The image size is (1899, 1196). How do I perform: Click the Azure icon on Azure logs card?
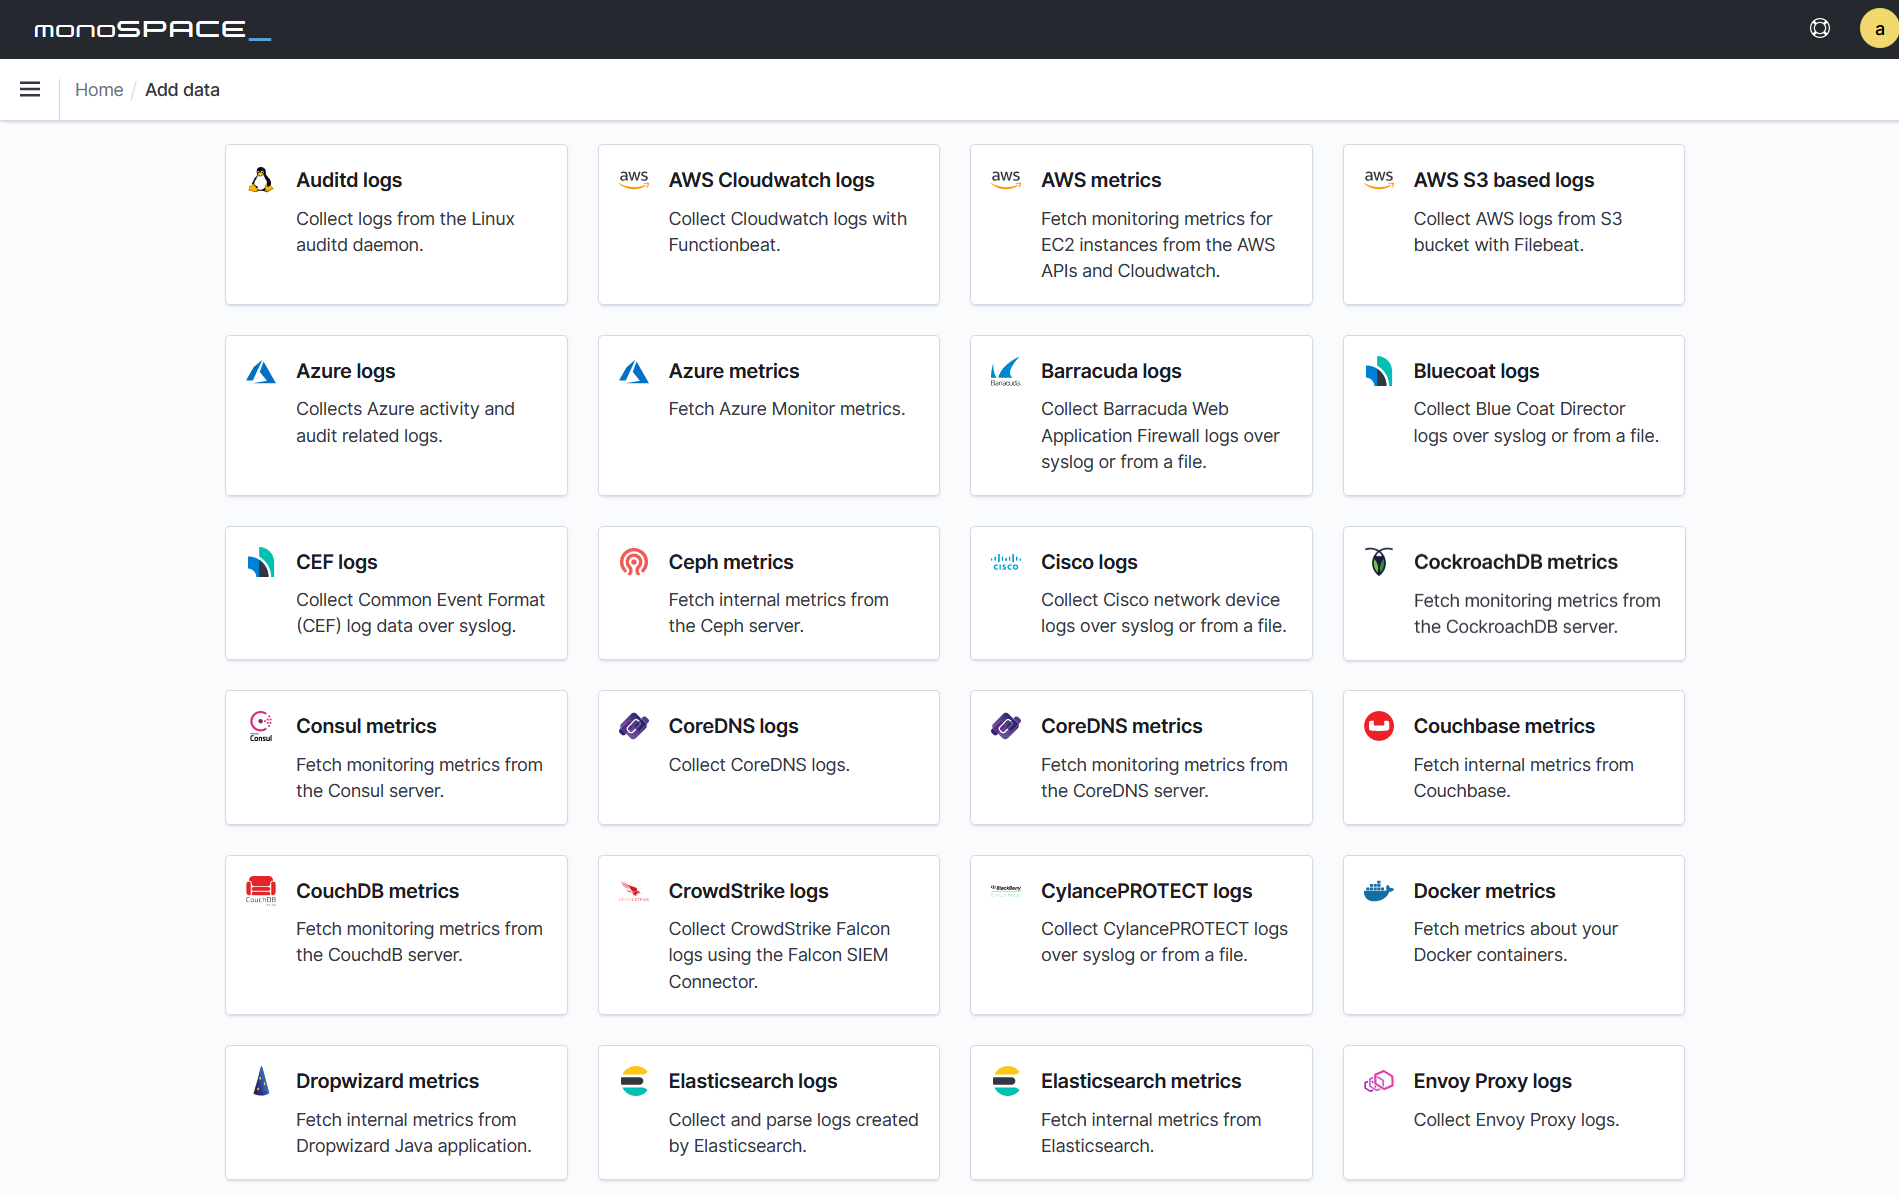pyautogui.click(x=261, y=371)
